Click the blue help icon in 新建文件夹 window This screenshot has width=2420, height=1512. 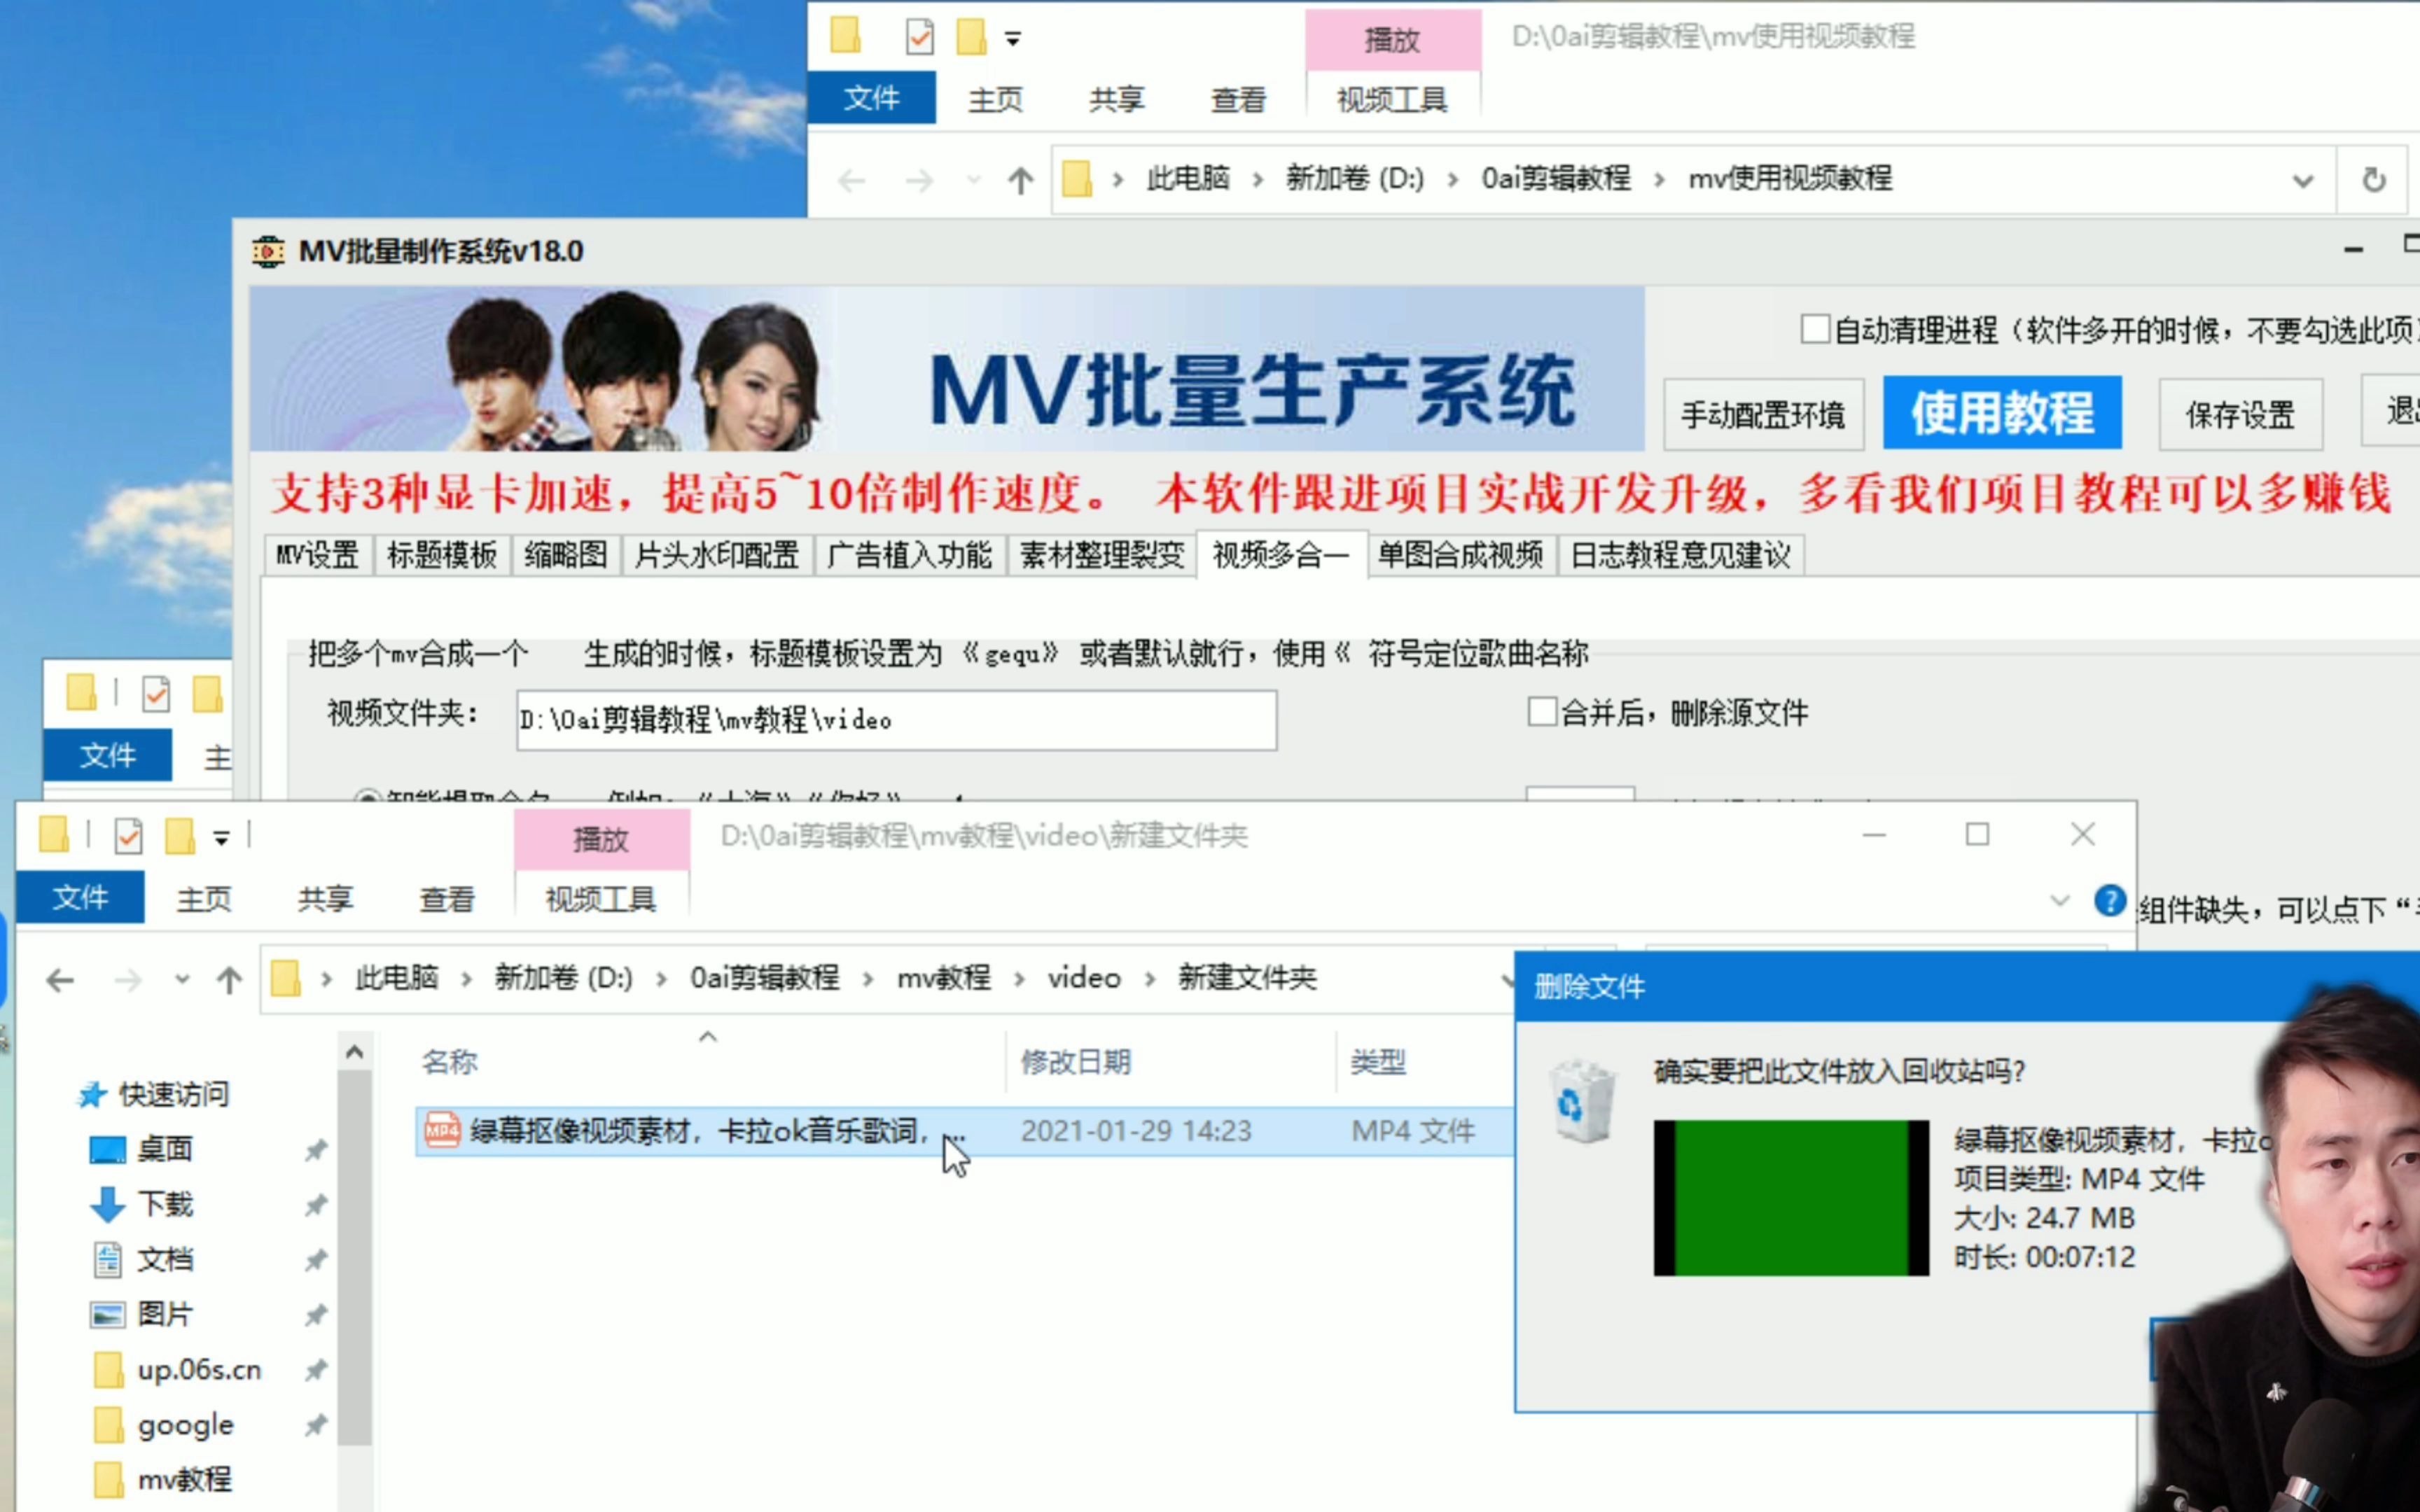click(2109, 900)
